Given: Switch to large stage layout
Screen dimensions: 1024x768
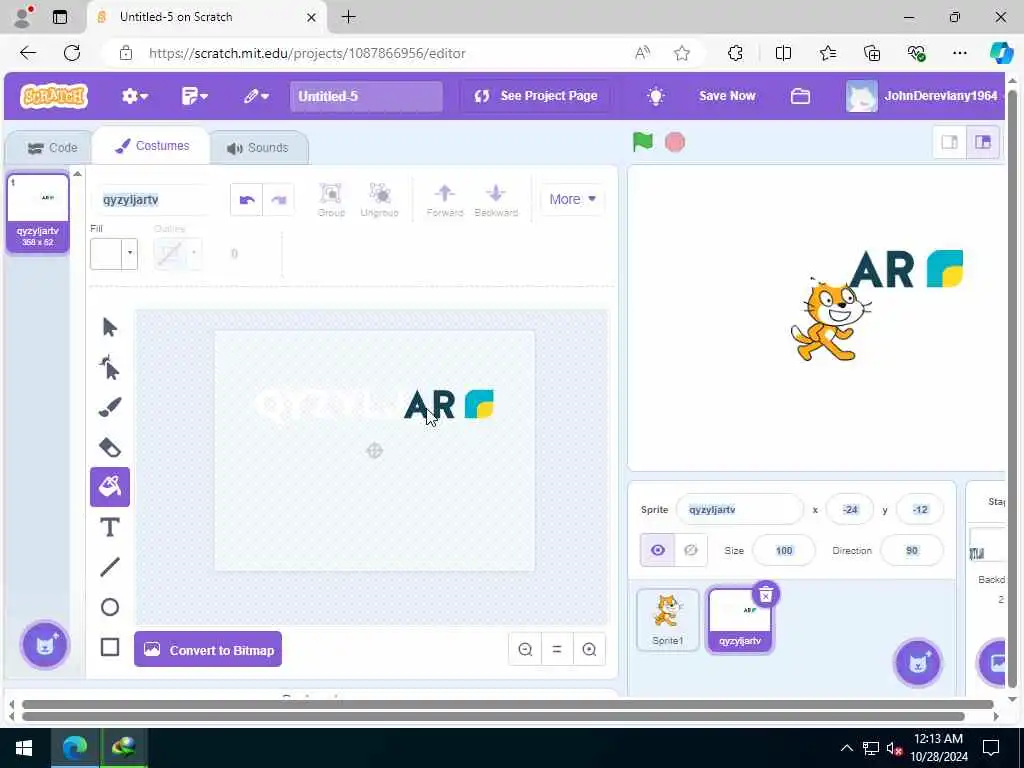Looking at the screenshot, I should pos(983,142).
